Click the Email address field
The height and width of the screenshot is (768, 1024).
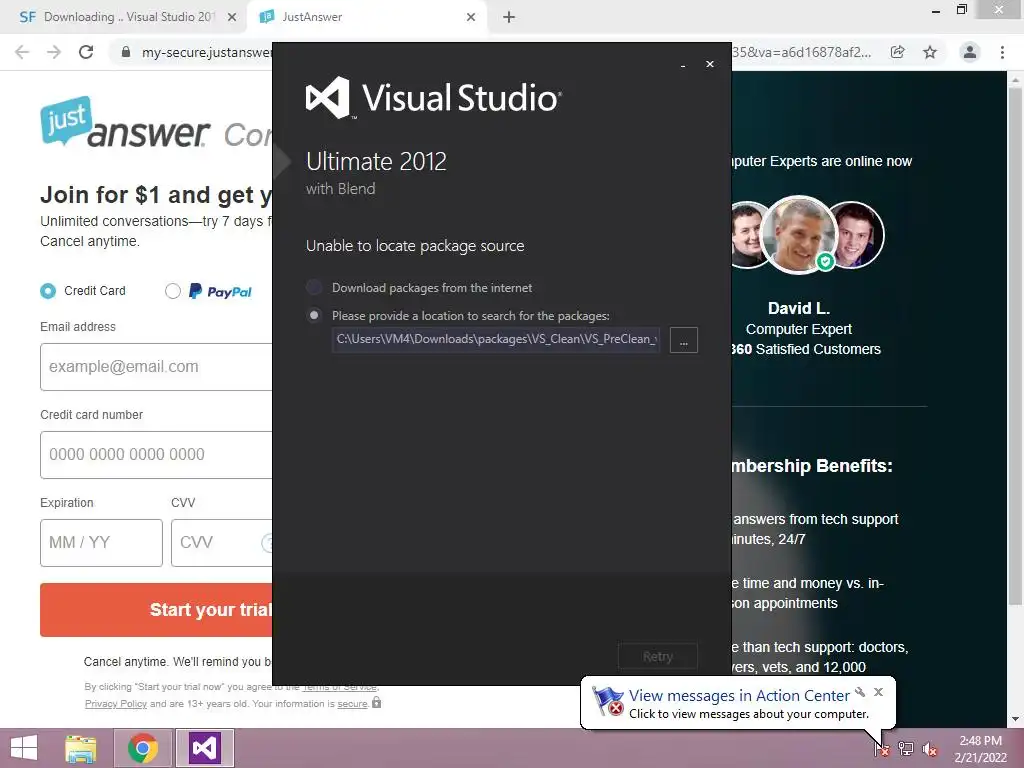click(x=156, y=367)
